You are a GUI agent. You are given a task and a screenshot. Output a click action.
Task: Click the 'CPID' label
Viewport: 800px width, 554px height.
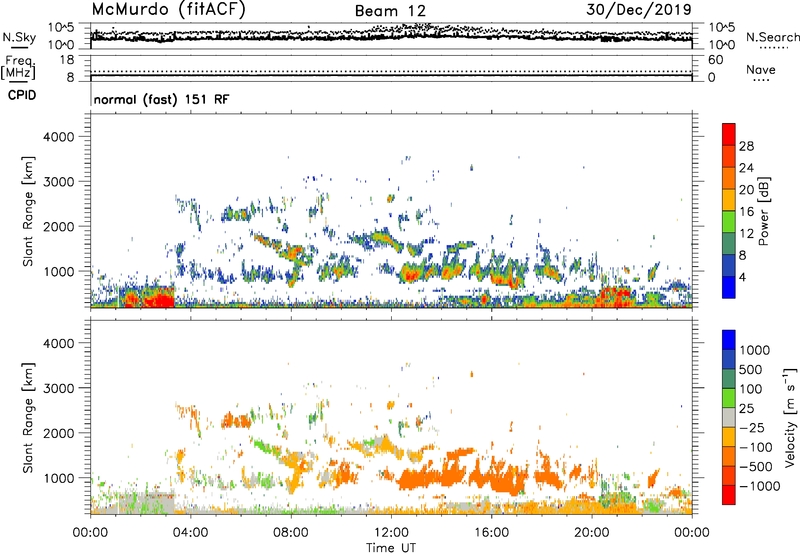pyautogui.click(x=22, y=95)
